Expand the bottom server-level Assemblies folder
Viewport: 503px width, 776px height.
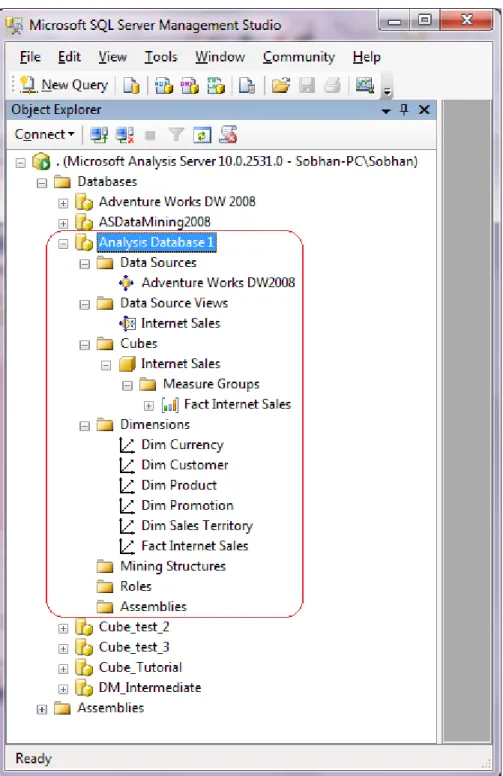42,709
